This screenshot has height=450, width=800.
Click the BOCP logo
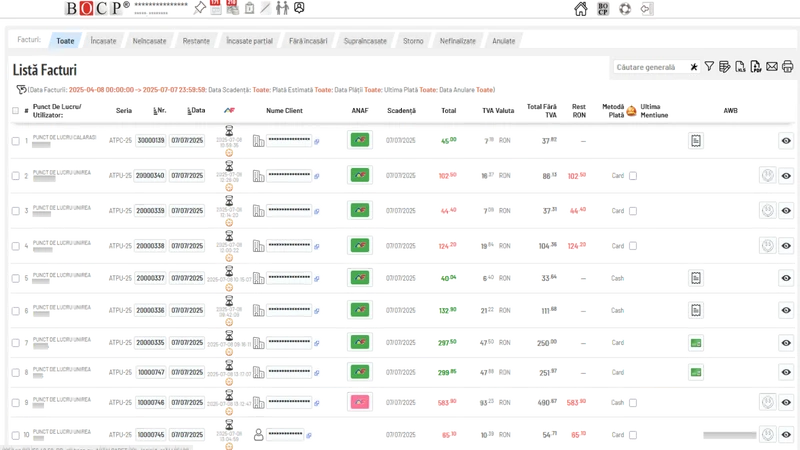pos(97,8)
